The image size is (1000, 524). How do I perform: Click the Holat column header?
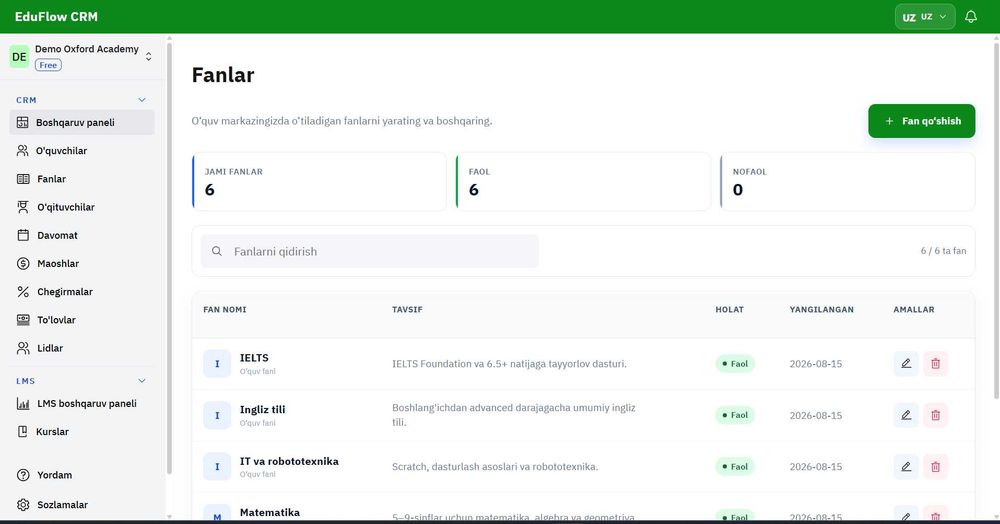tap(729, 309)
